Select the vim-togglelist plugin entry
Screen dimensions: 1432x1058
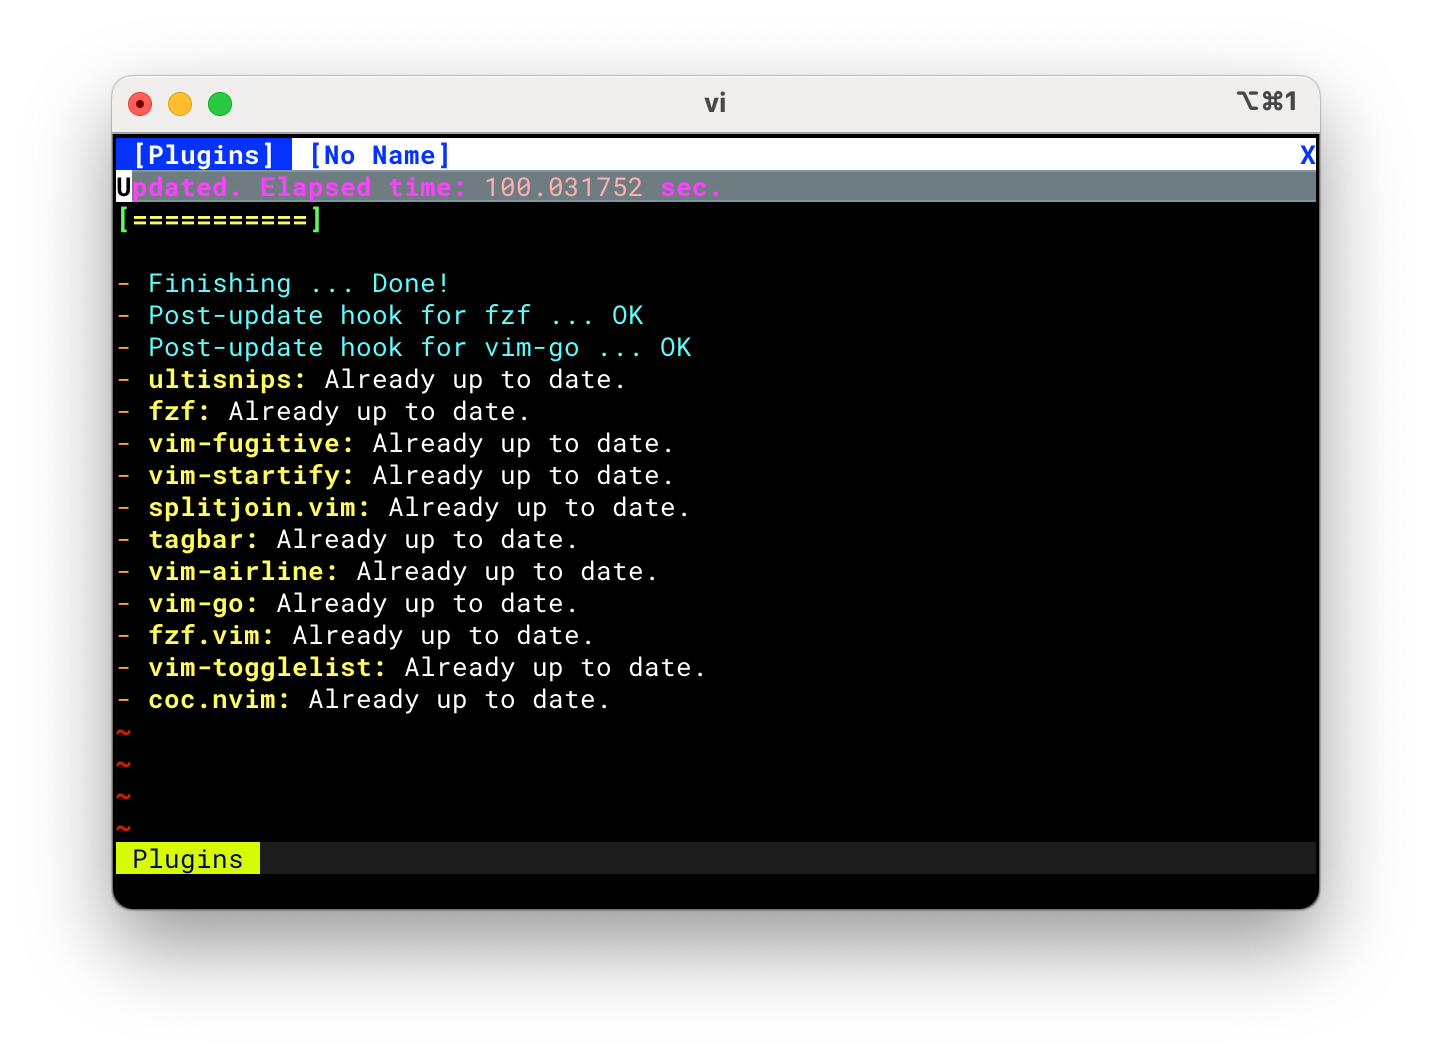tap(412, 667)
